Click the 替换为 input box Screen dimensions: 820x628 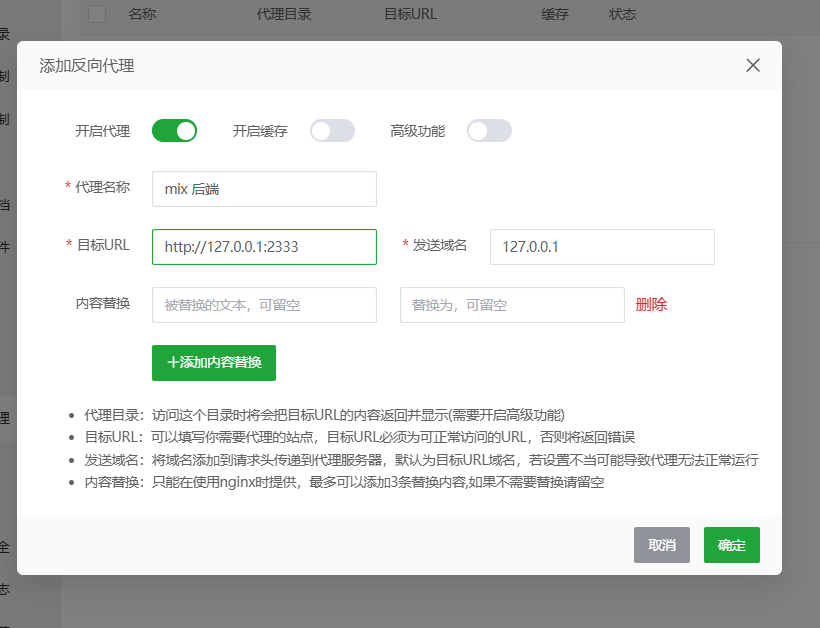pos(512,305)
